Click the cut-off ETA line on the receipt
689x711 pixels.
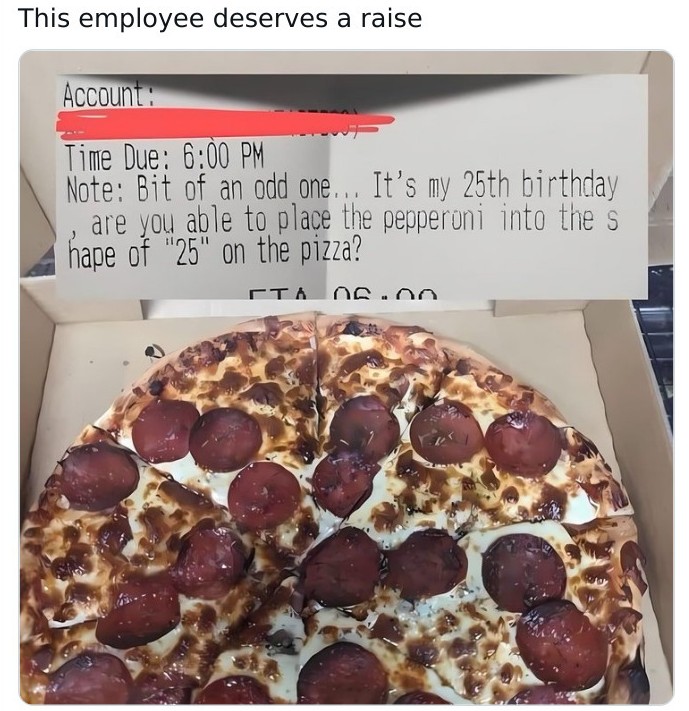tap(343, 294)
